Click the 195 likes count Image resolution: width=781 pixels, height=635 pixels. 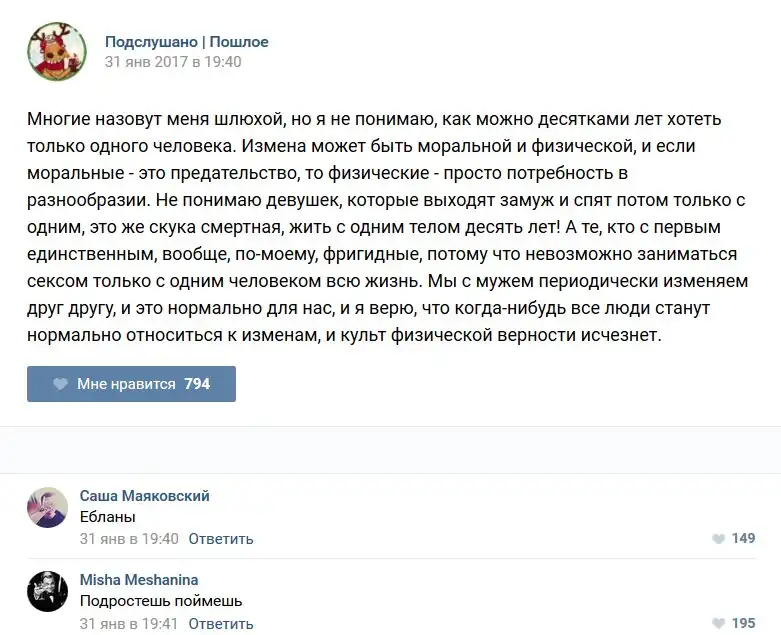coord(744,624)
